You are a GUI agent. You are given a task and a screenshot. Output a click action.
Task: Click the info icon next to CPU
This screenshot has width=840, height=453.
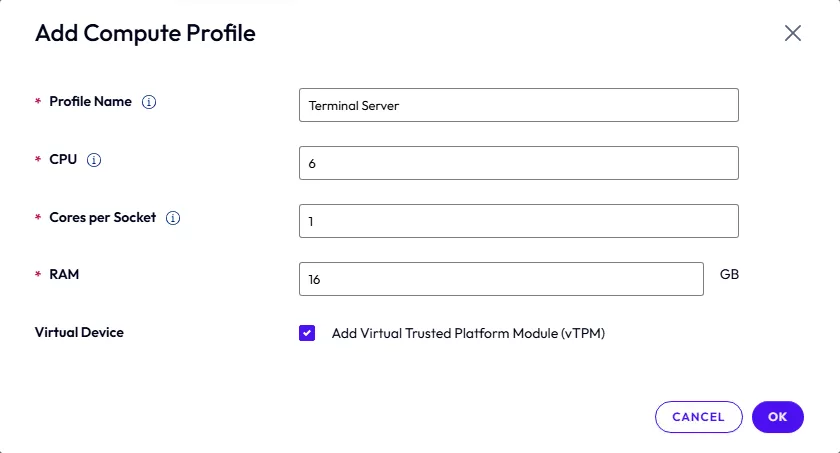tap(96, 160)
